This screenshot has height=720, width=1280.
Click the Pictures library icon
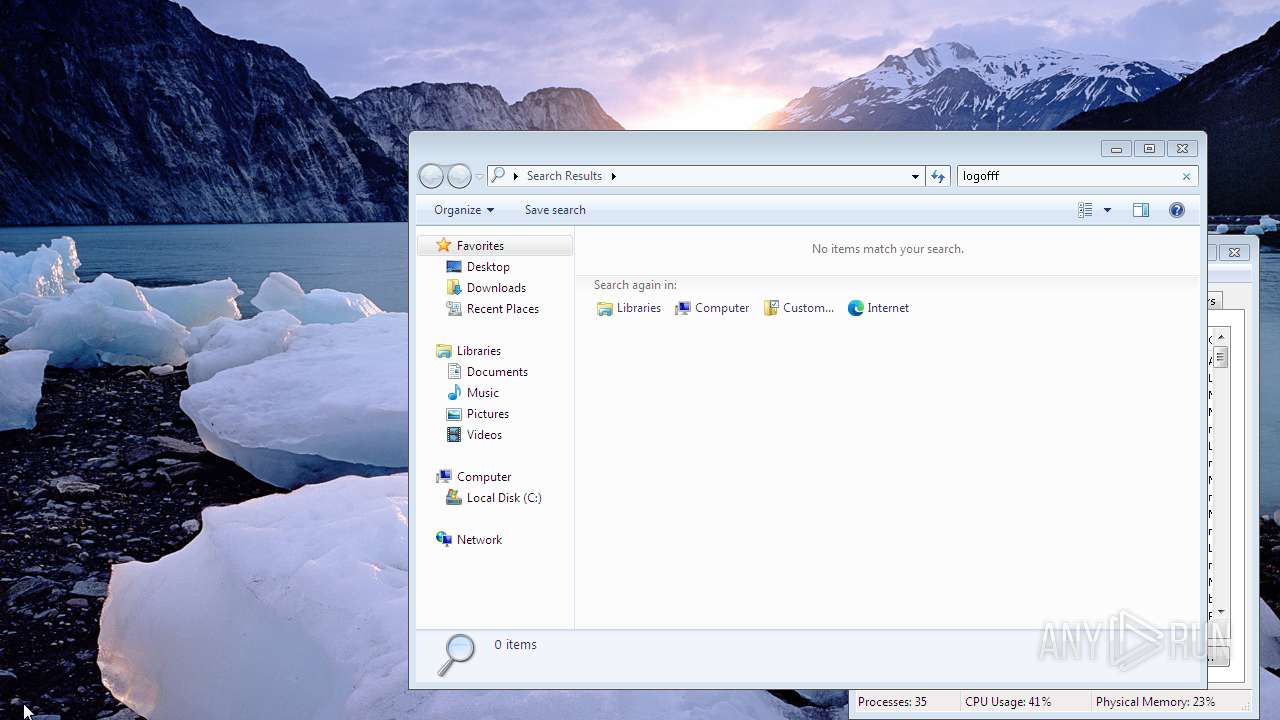pos(454,414)
